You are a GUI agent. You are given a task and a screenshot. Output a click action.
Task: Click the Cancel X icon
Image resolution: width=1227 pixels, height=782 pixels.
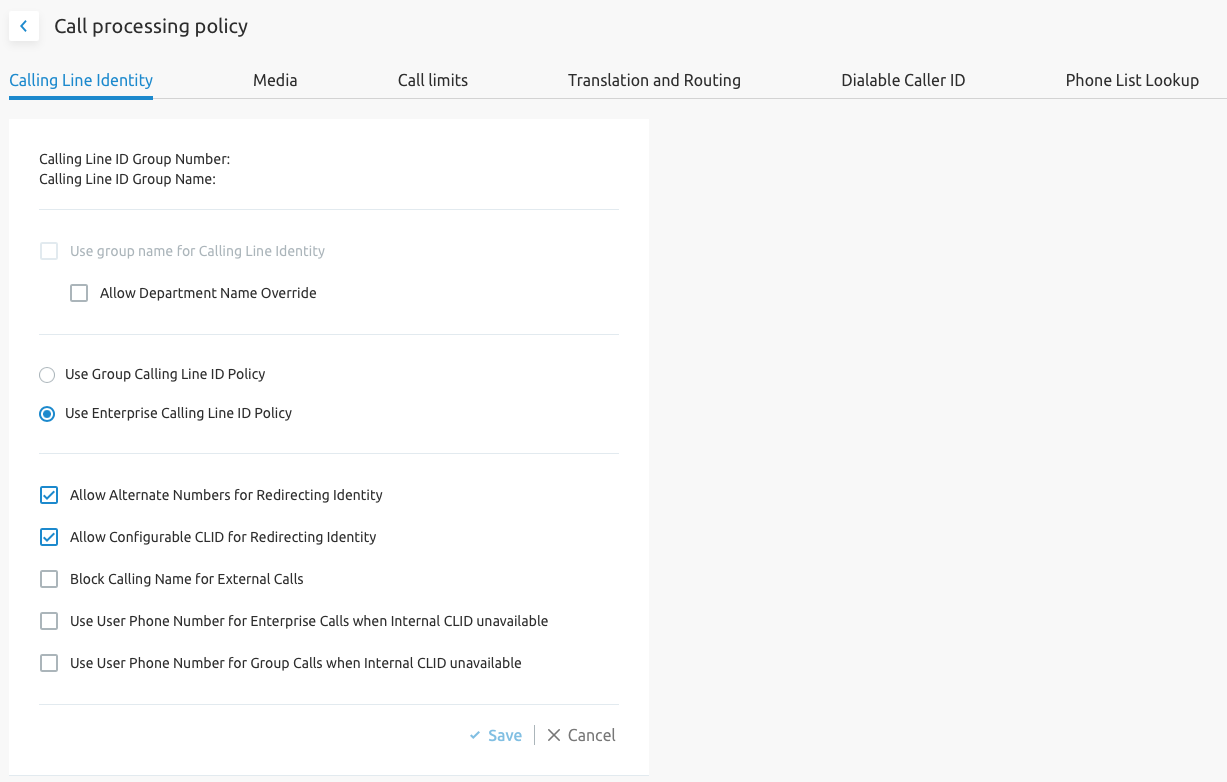pos(554,735)
